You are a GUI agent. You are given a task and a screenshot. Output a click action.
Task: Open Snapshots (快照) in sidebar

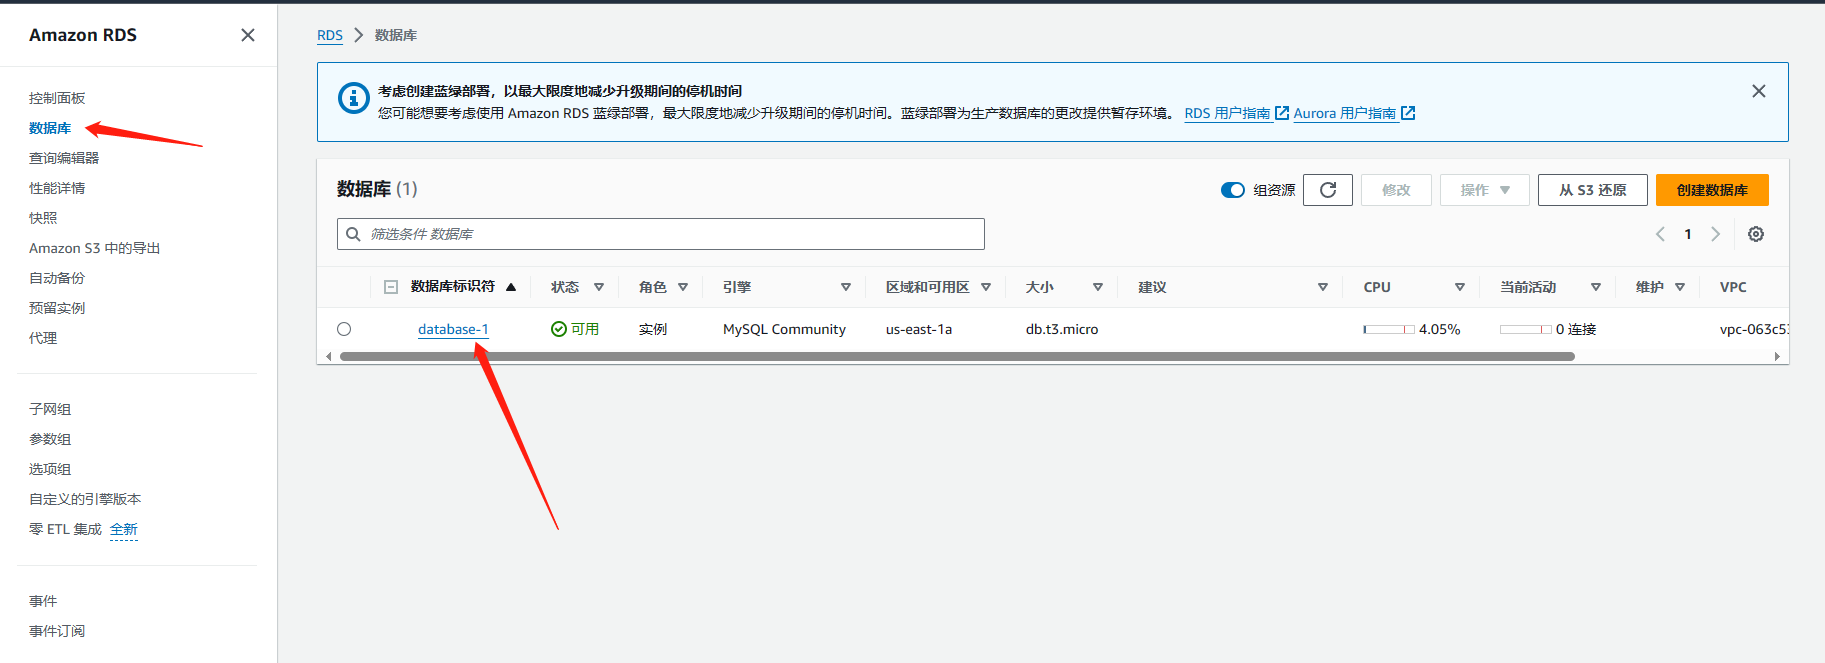[43, 218]
